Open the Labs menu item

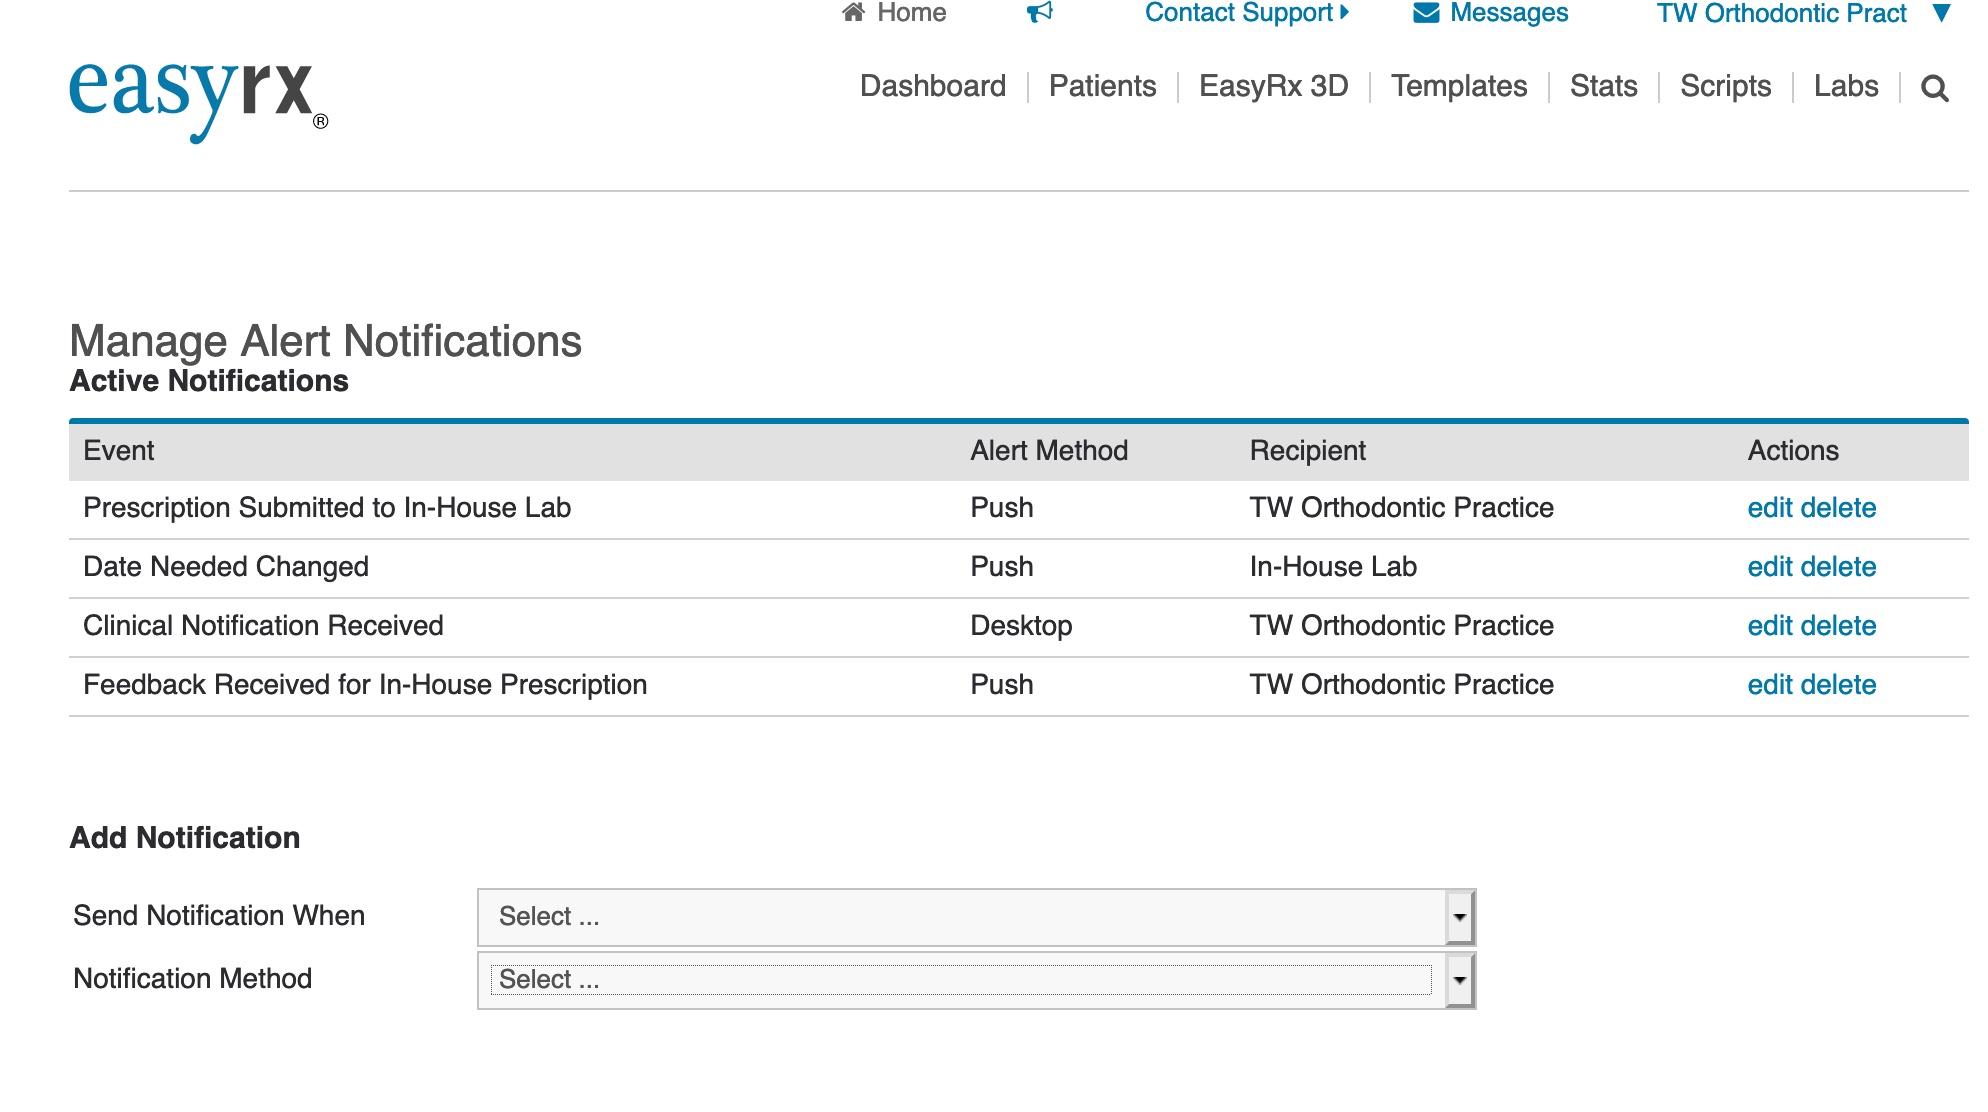pos(1845,86)
